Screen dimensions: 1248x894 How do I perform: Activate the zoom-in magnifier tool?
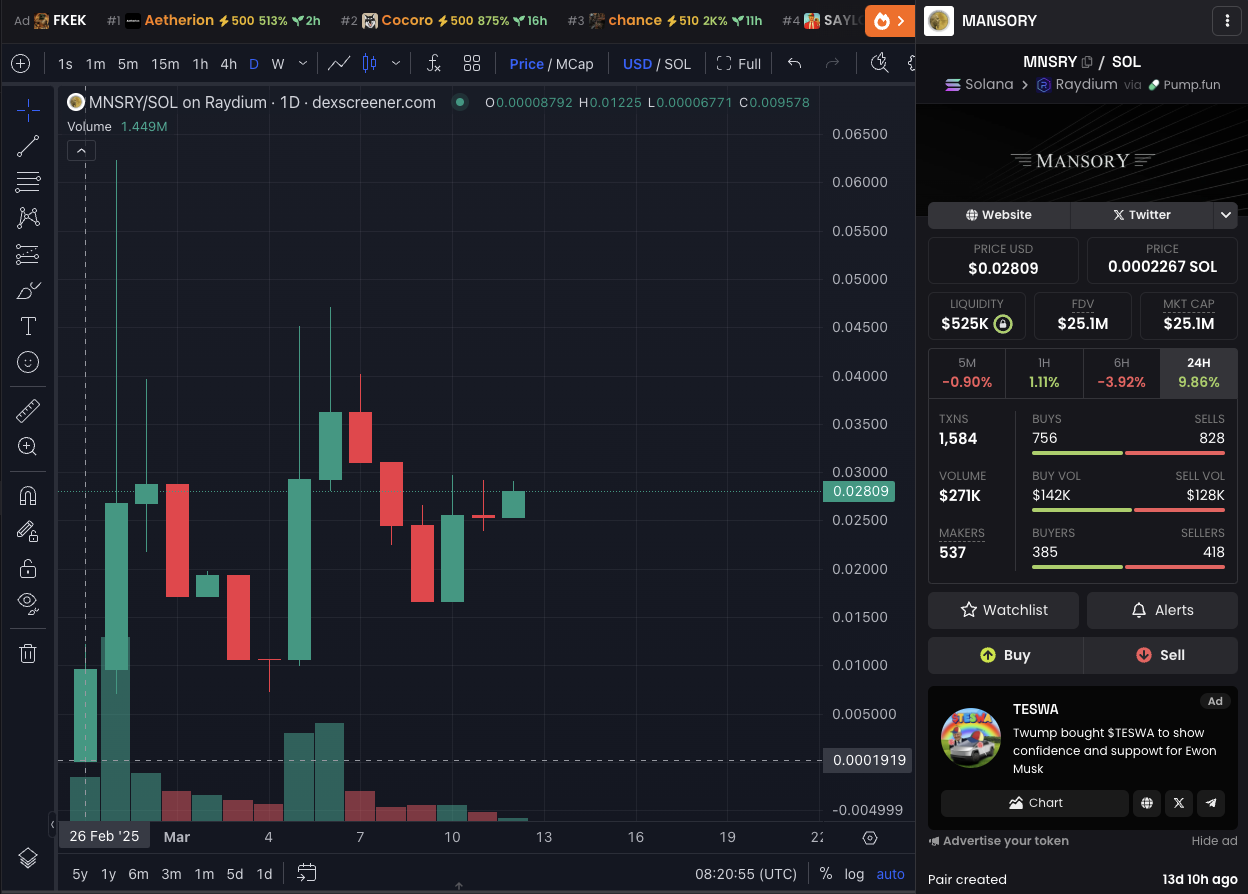point(28,447)
